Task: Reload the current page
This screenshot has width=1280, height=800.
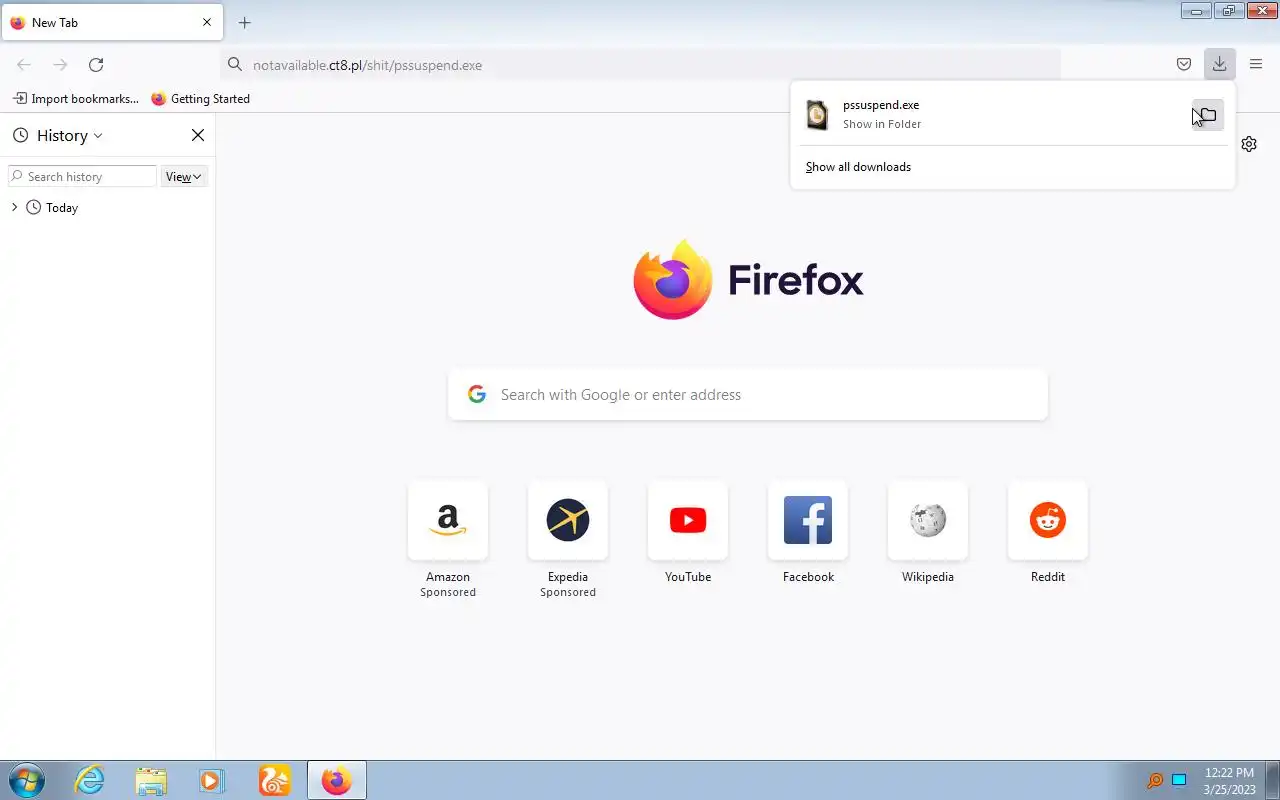Action: (x=96, y=65)
